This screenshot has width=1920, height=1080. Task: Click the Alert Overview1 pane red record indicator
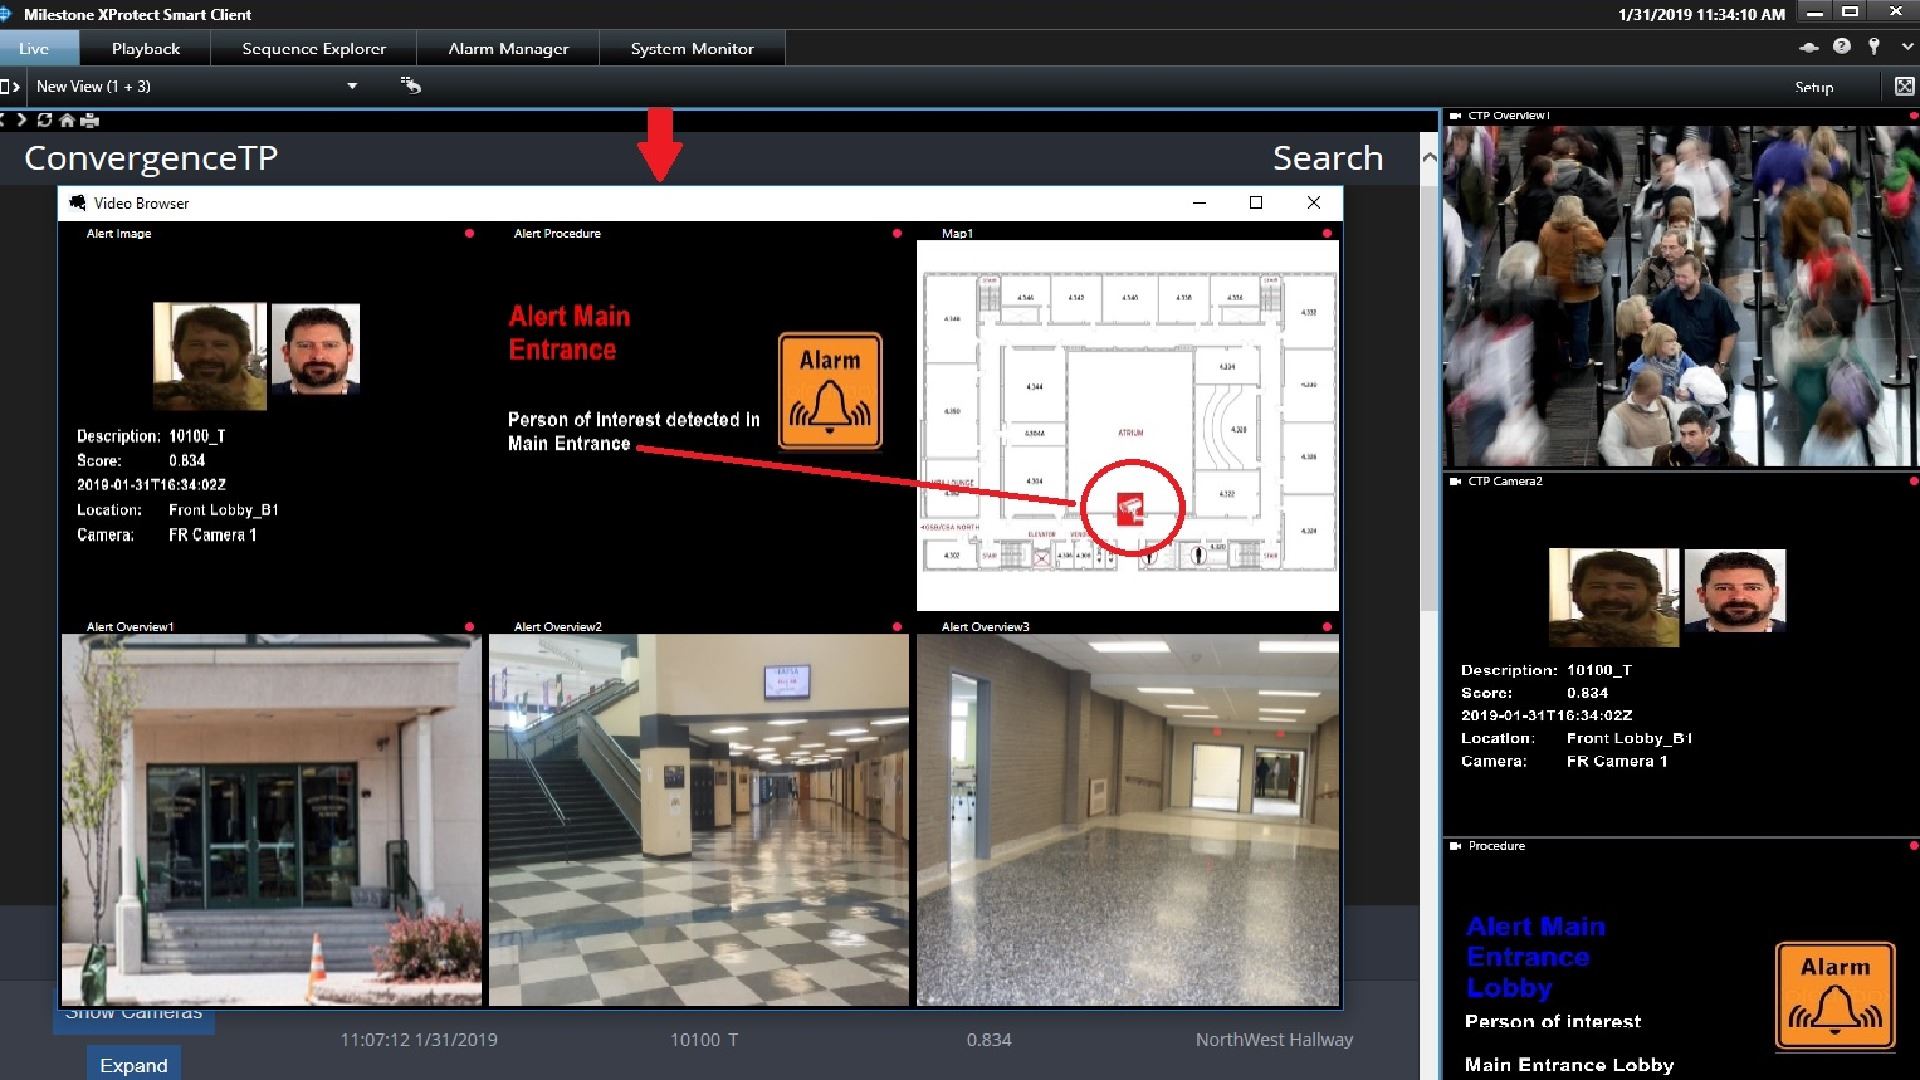469,627
